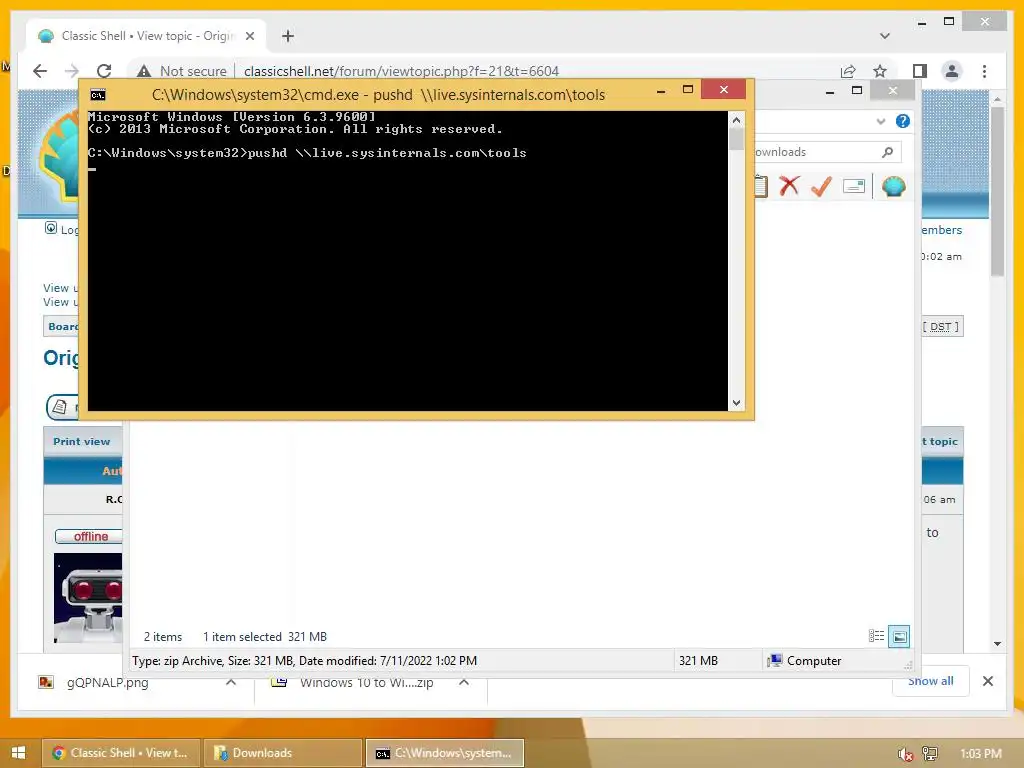
Task: Click the muted volume tray icon
Action: pos(905,754)
